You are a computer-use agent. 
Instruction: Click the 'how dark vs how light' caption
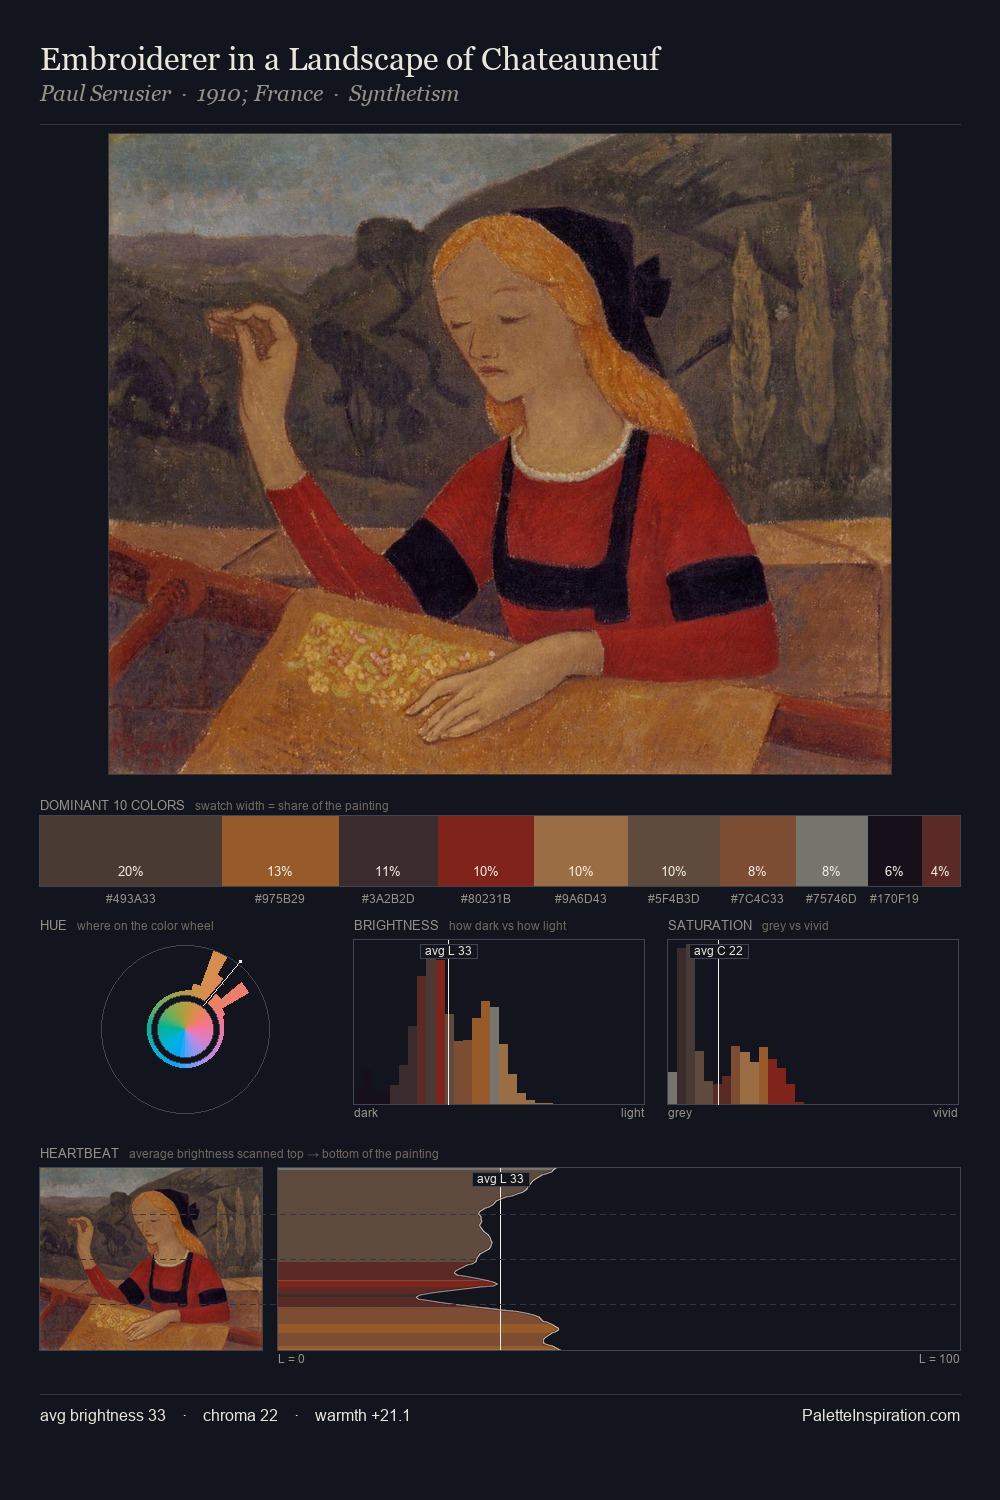click(x=508, y=926)
